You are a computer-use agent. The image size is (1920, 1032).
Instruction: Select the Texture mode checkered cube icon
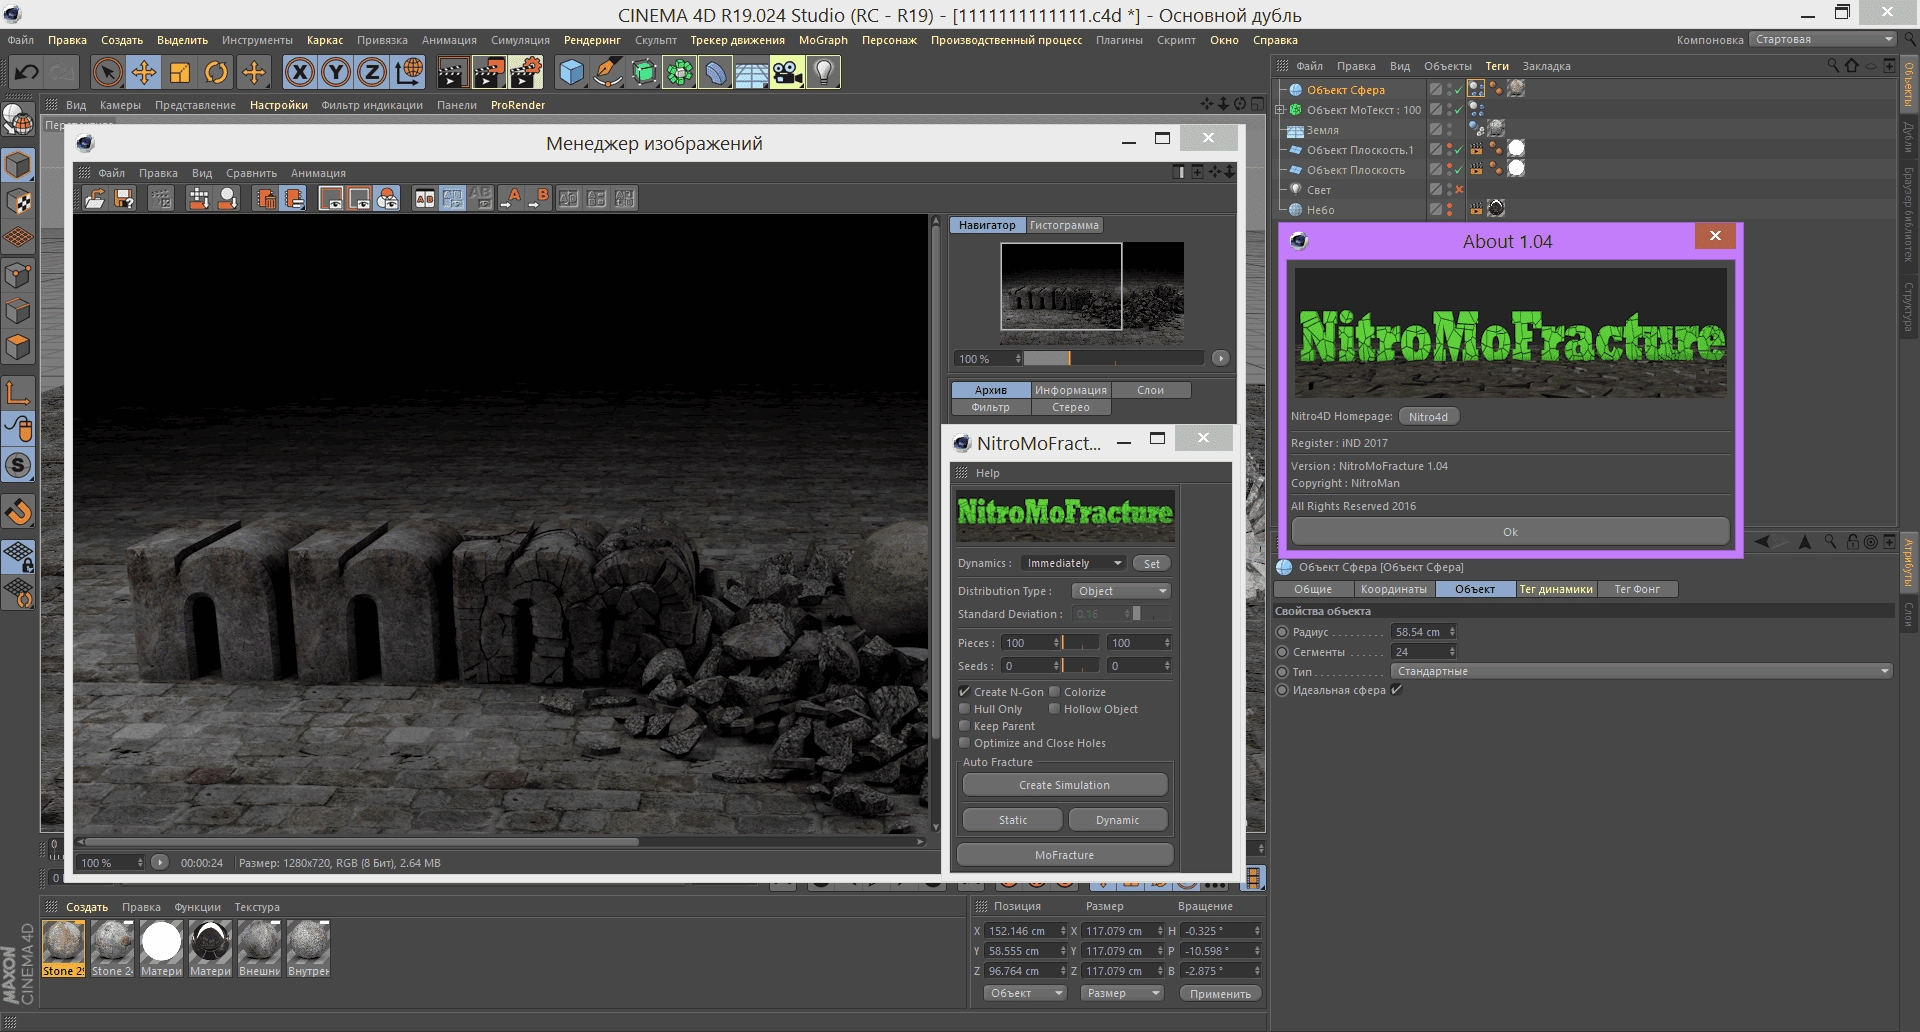(x=18, y=201)
